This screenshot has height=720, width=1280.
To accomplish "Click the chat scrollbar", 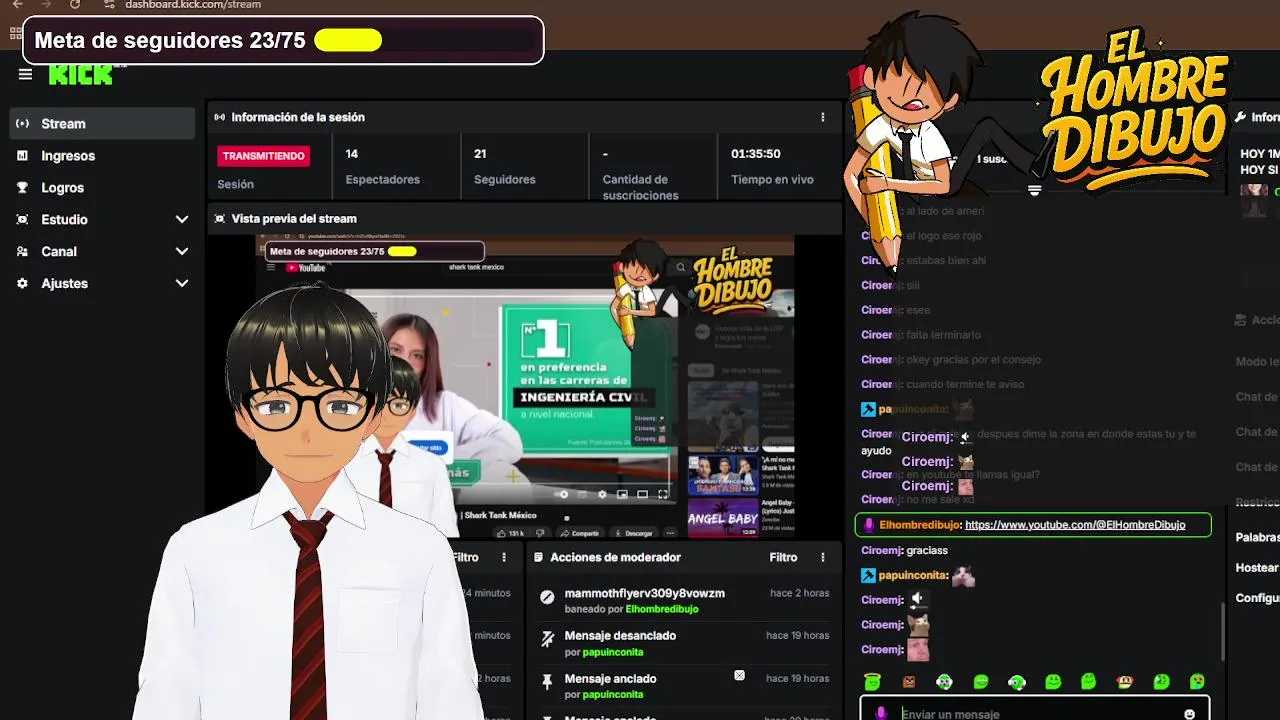I will (x=1223, y=632).
